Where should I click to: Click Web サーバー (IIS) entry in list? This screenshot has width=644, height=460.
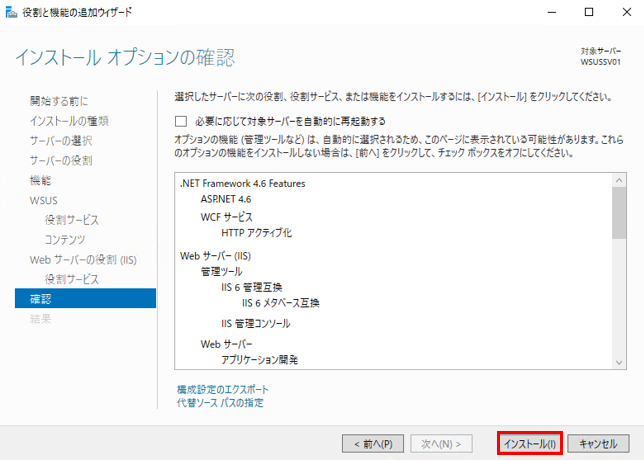pyautogui.click(x=215, y=256)
